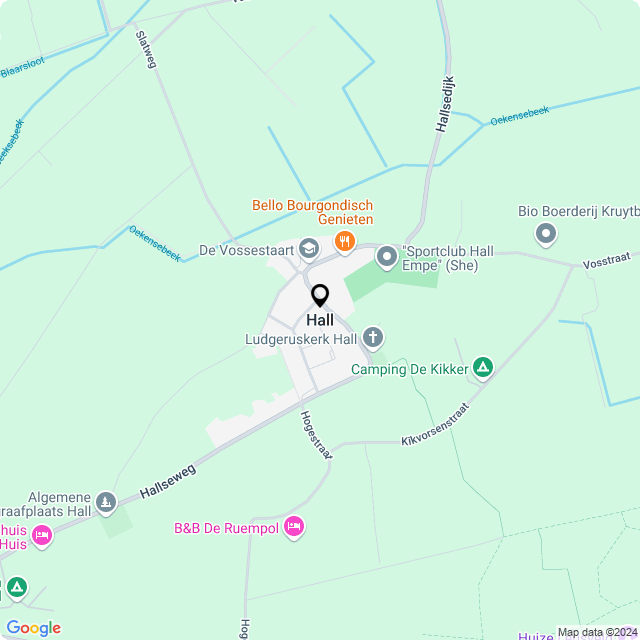The width and height of the screenshot is (640, 640).
Task: Select Algemene Begraafplaats Hall cemetery icon
Action: pyautogui.click(x=106, y=504)
